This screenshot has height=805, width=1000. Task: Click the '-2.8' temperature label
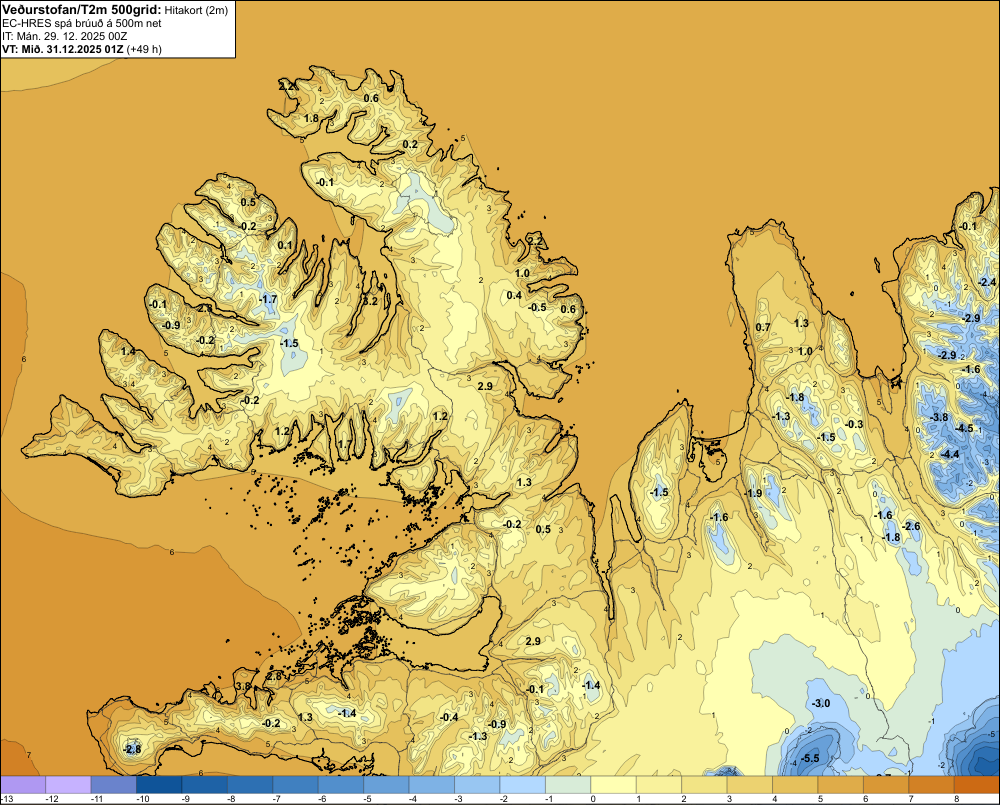pyautogui.click(x=132, y=750)
